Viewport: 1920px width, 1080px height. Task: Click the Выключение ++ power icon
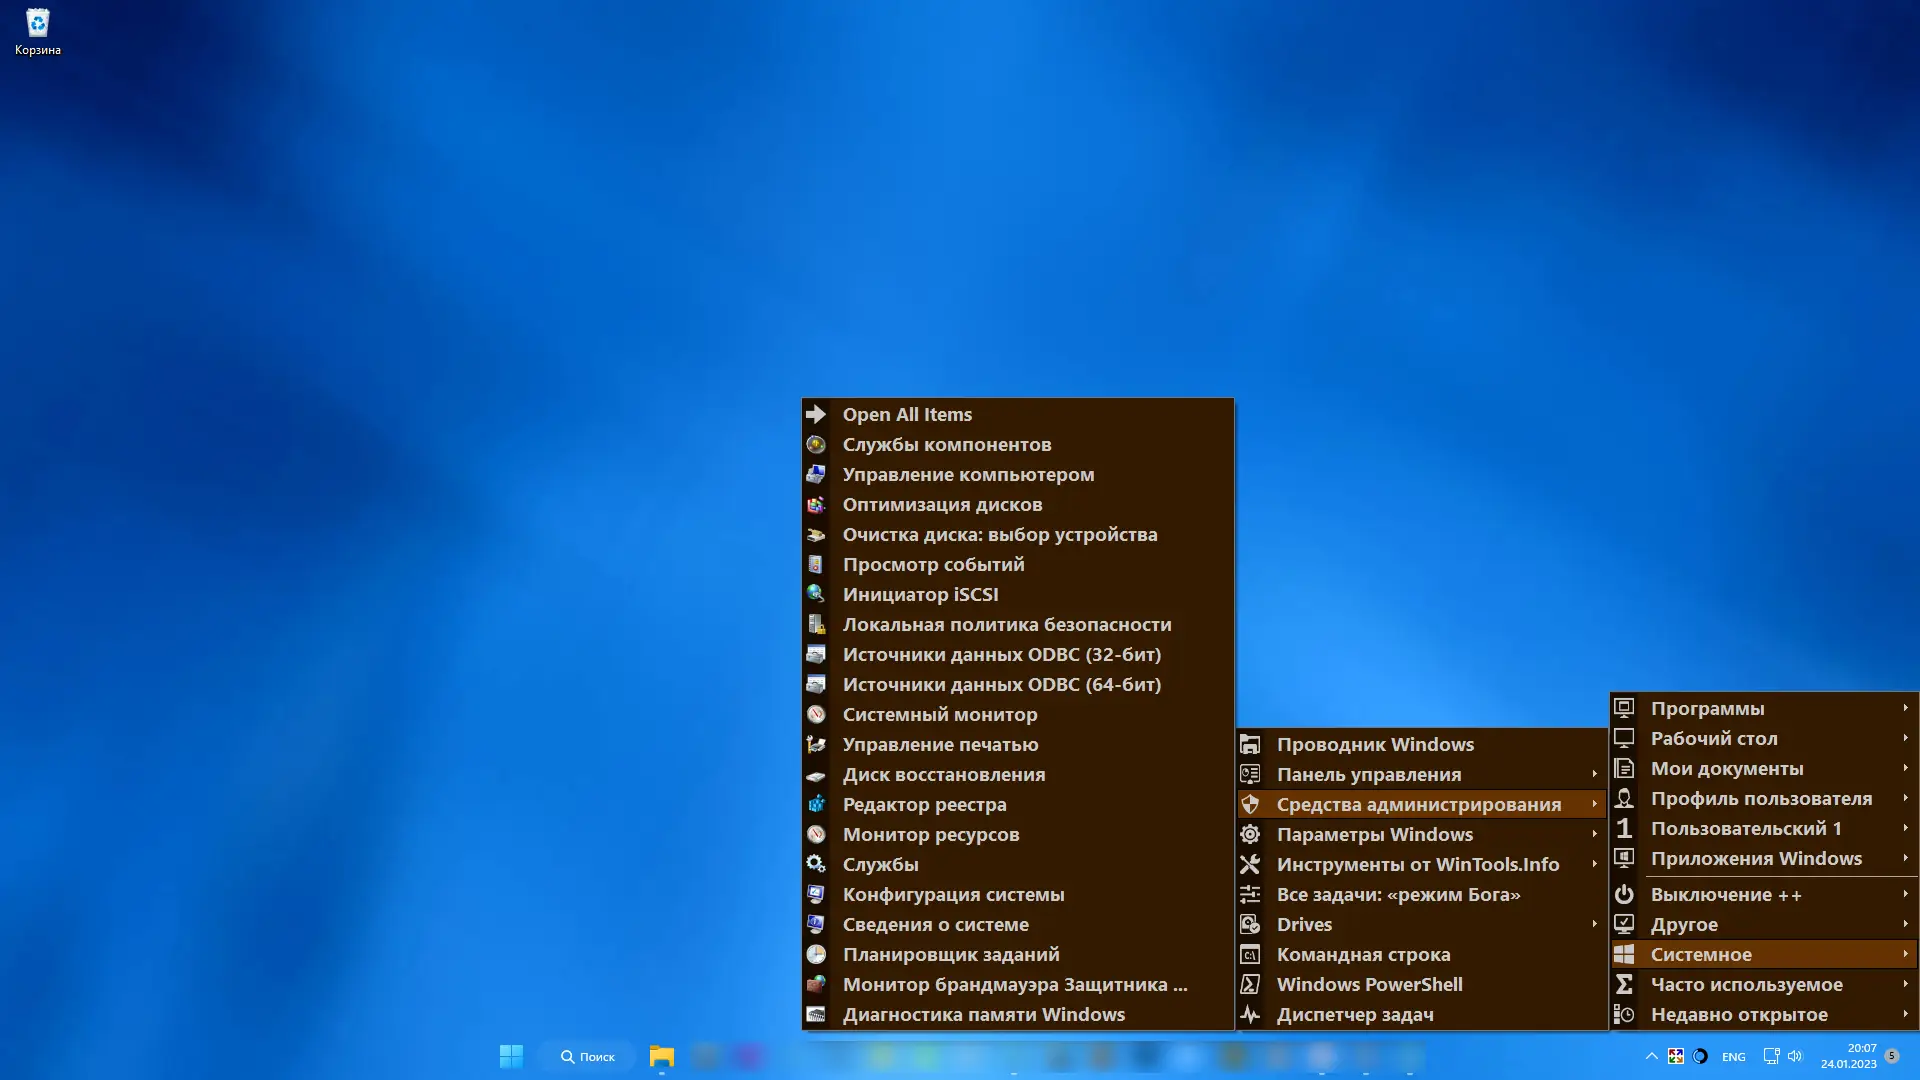[x=1624, y=894]
